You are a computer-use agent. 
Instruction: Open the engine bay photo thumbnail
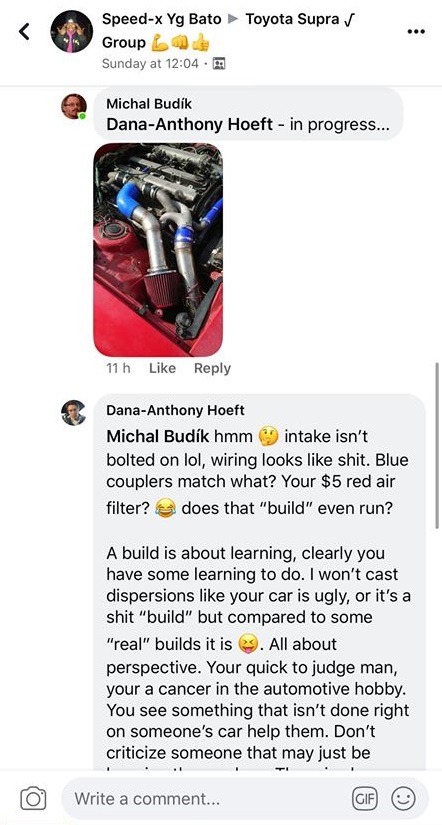[158, 250]
